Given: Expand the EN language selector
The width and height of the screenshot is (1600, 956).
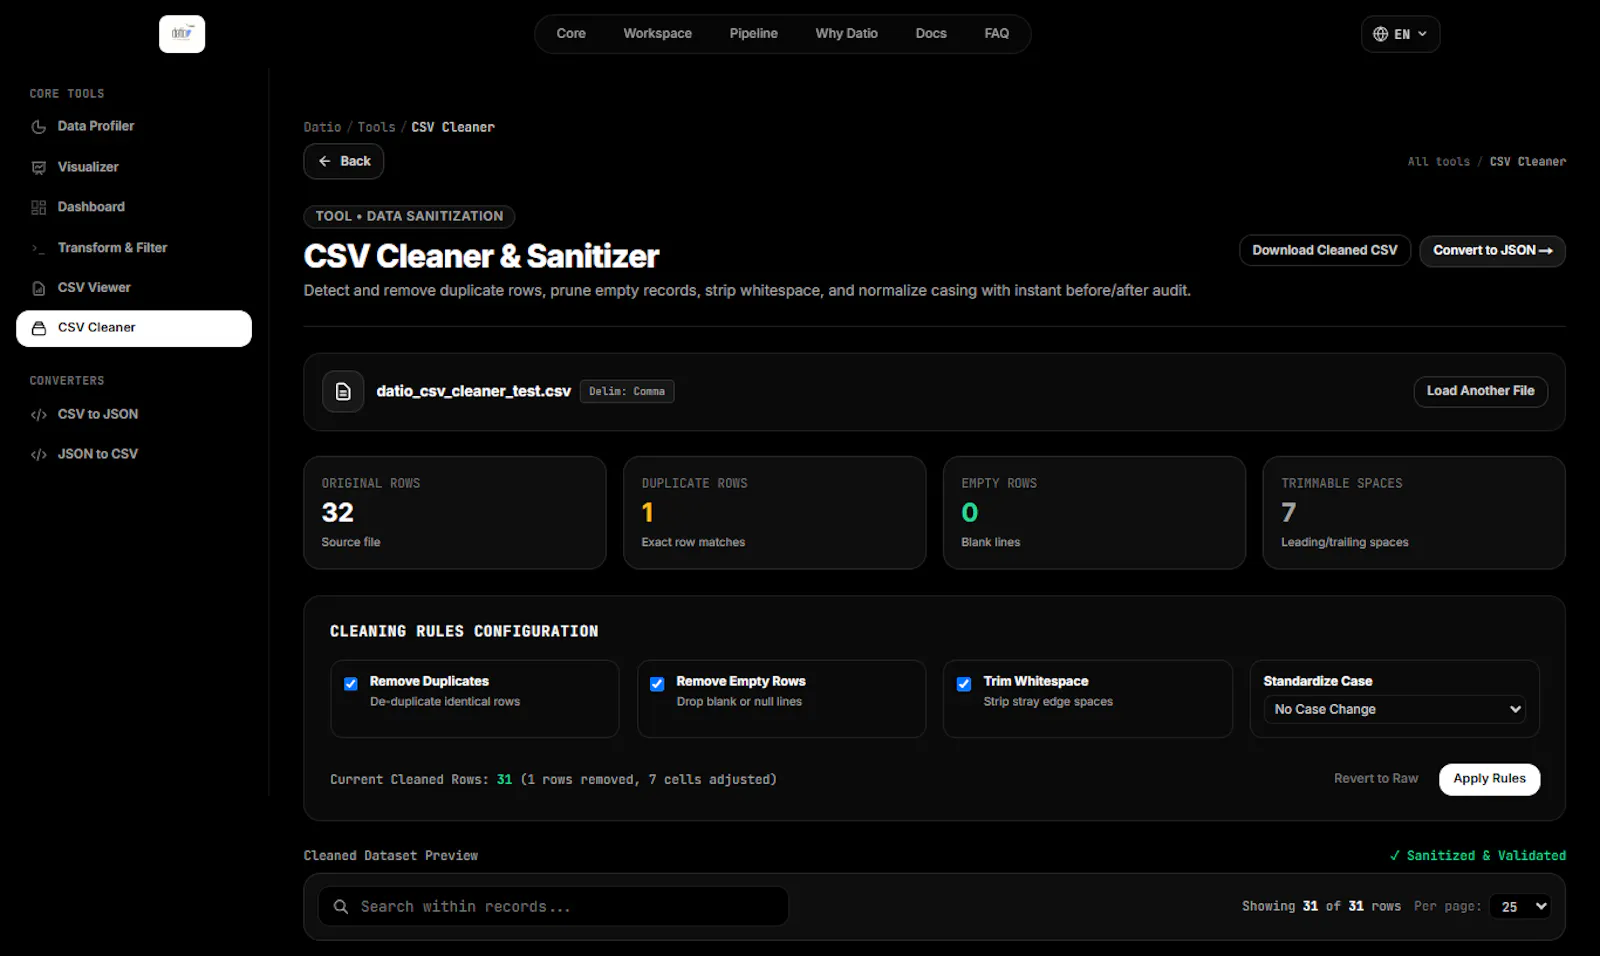Looking at the screenshot, I should coord(1400,34).
